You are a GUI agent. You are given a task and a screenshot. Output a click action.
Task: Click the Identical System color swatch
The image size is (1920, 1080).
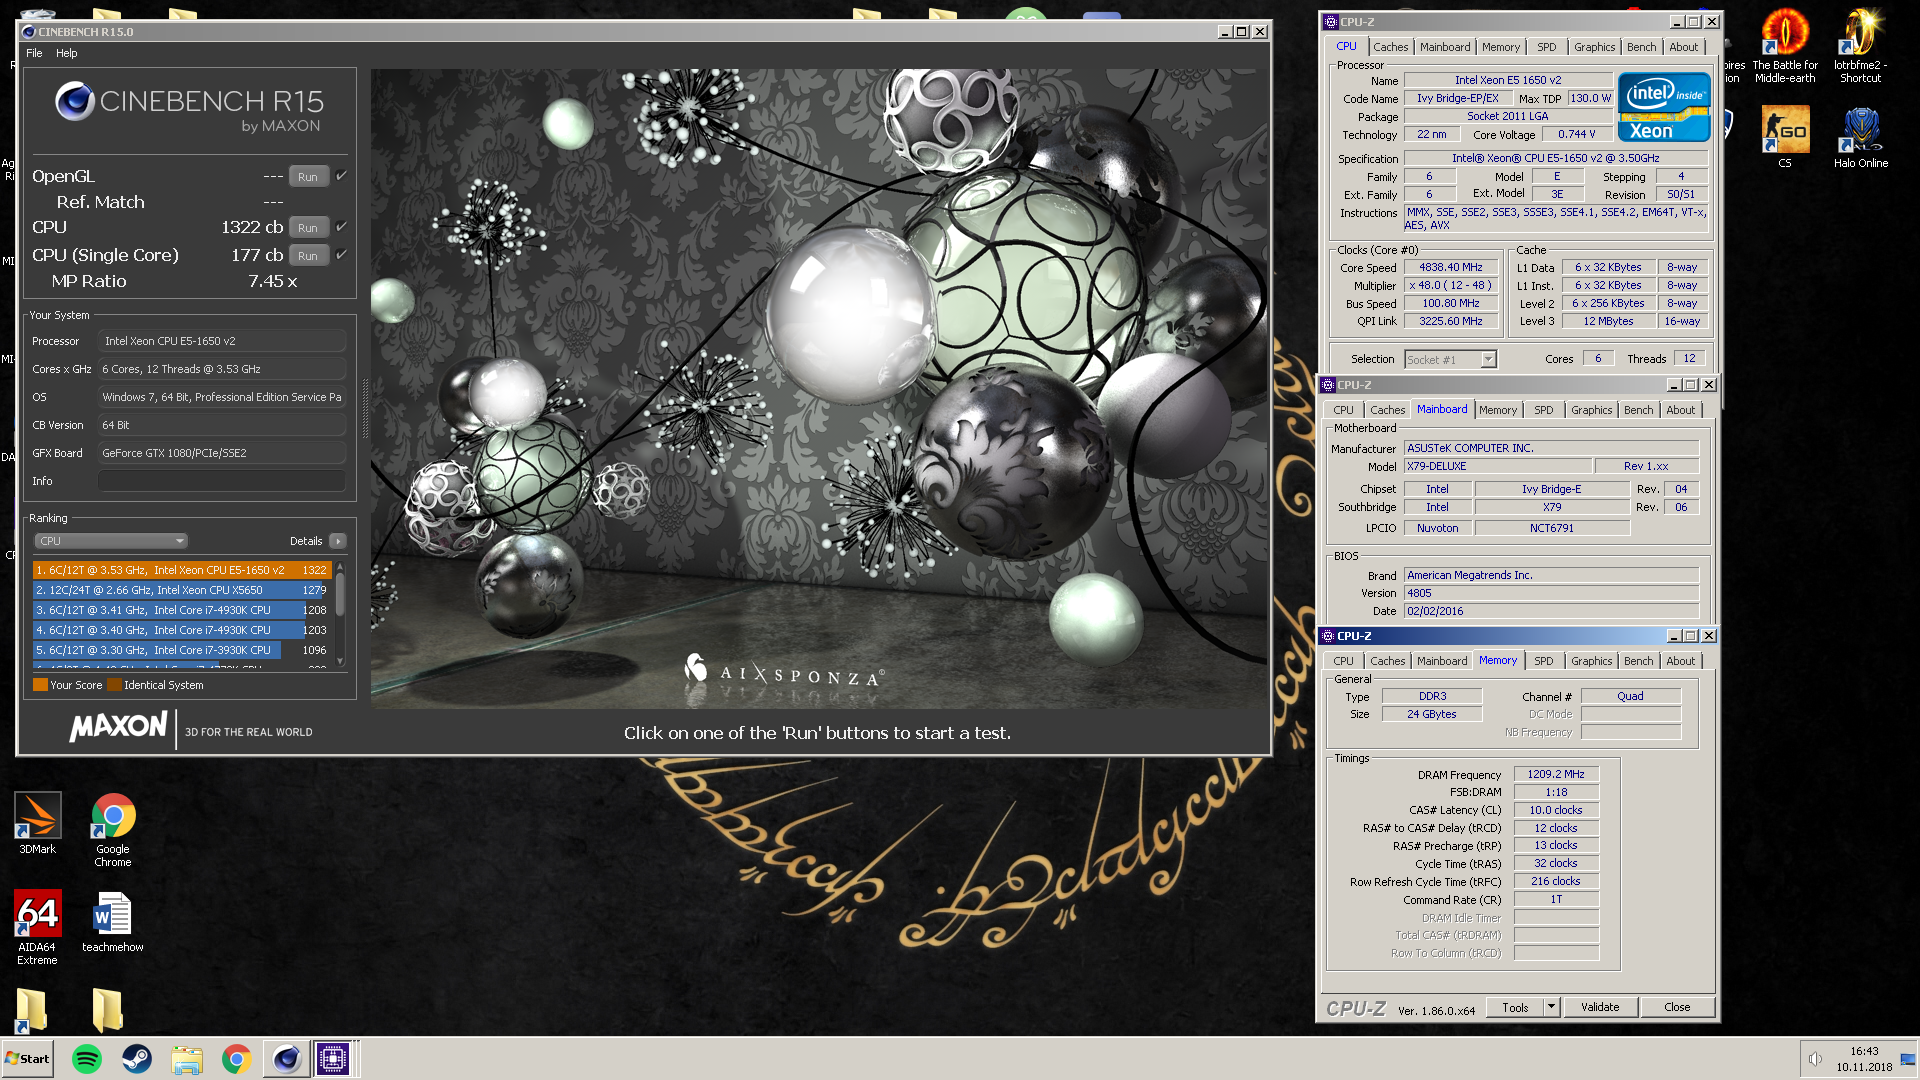[x=114, y=685]
